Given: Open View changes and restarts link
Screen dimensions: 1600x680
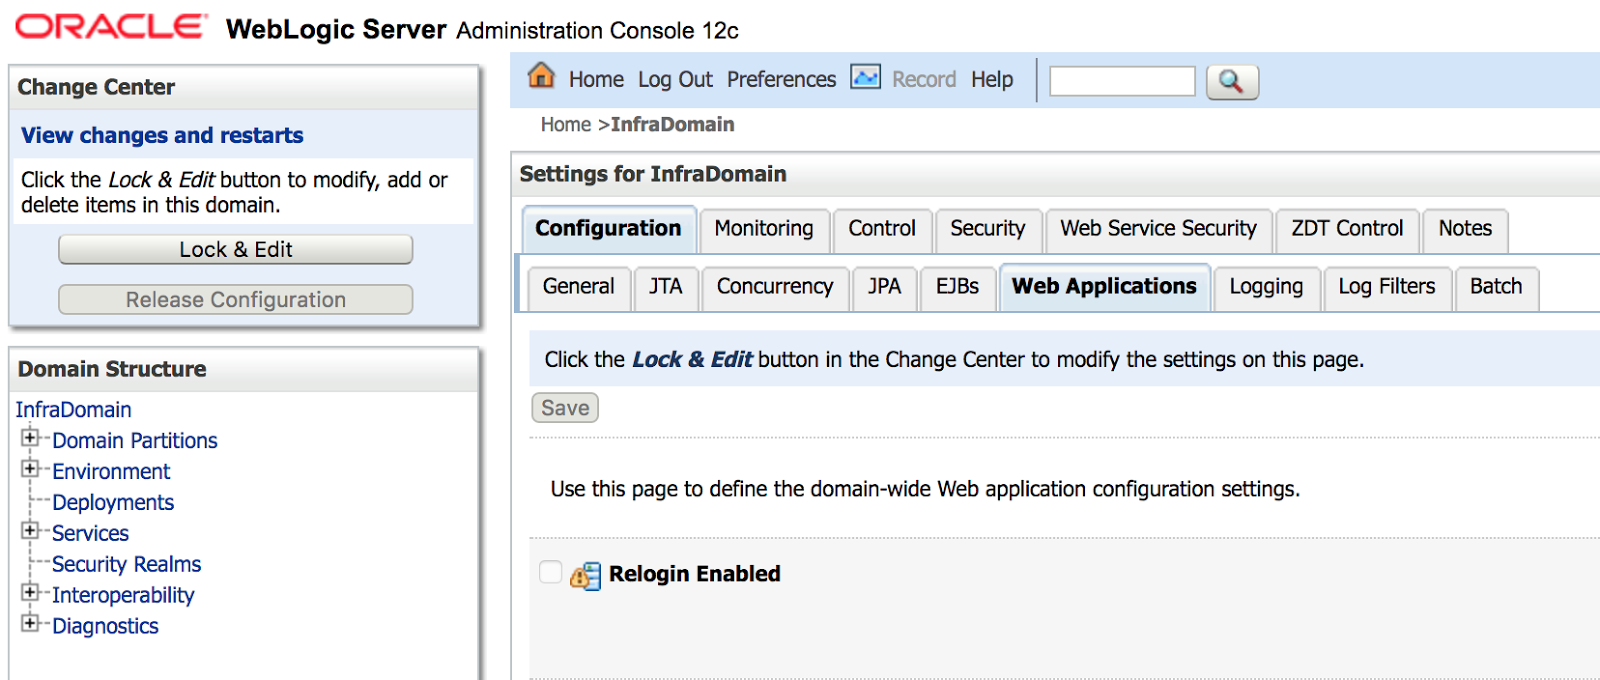Looking at the screenshot, I should (162, 135).
